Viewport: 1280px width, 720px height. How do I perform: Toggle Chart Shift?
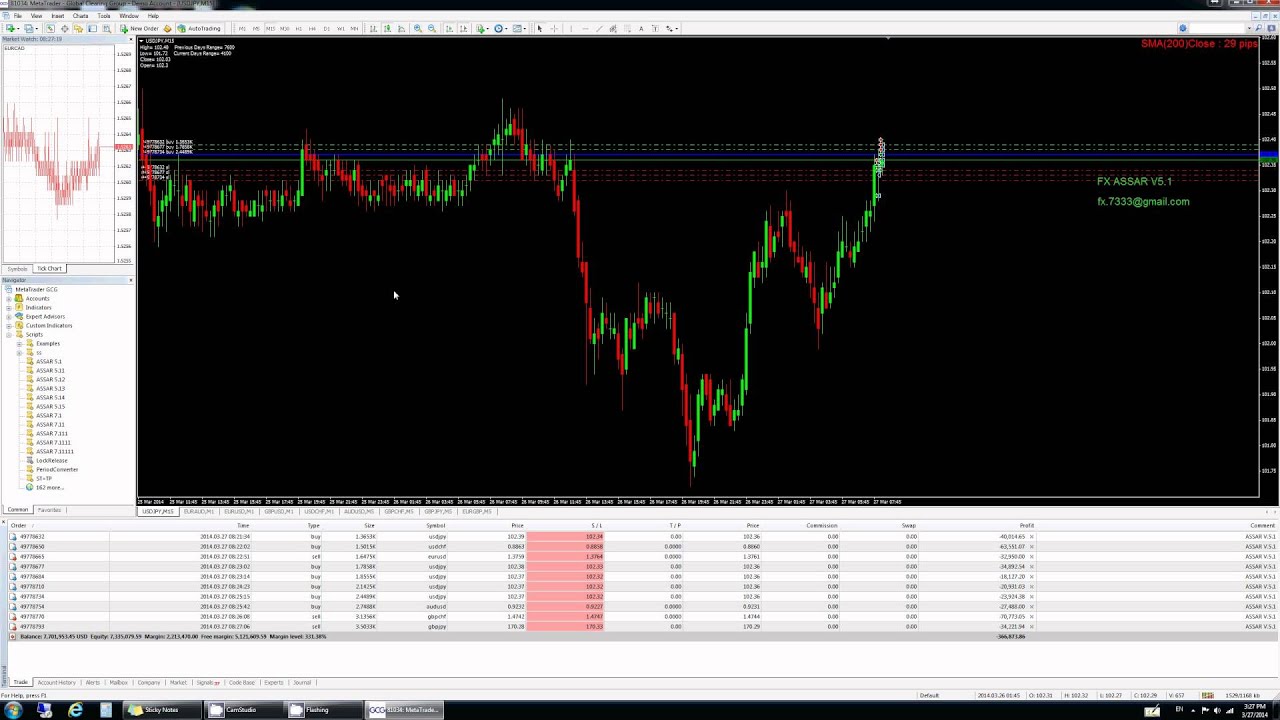pyautogui.click(x=463, y=28)
